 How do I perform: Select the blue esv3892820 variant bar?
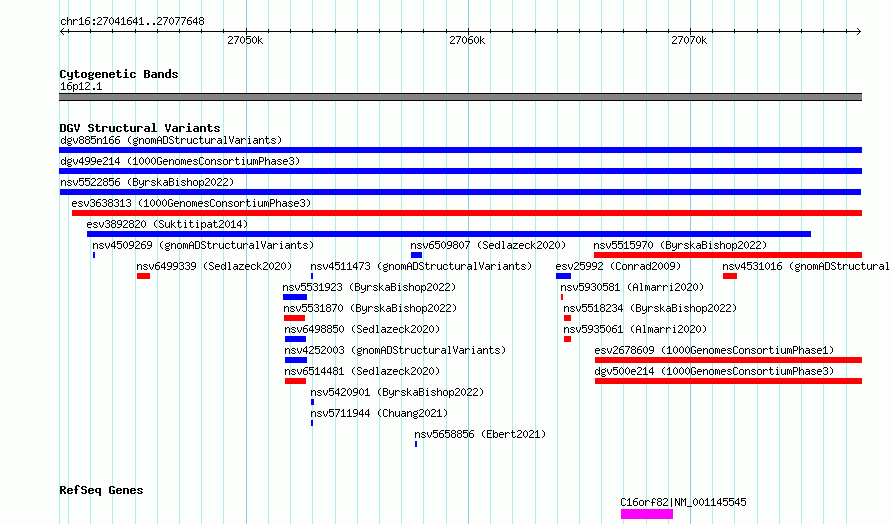[x=449, y=234]
